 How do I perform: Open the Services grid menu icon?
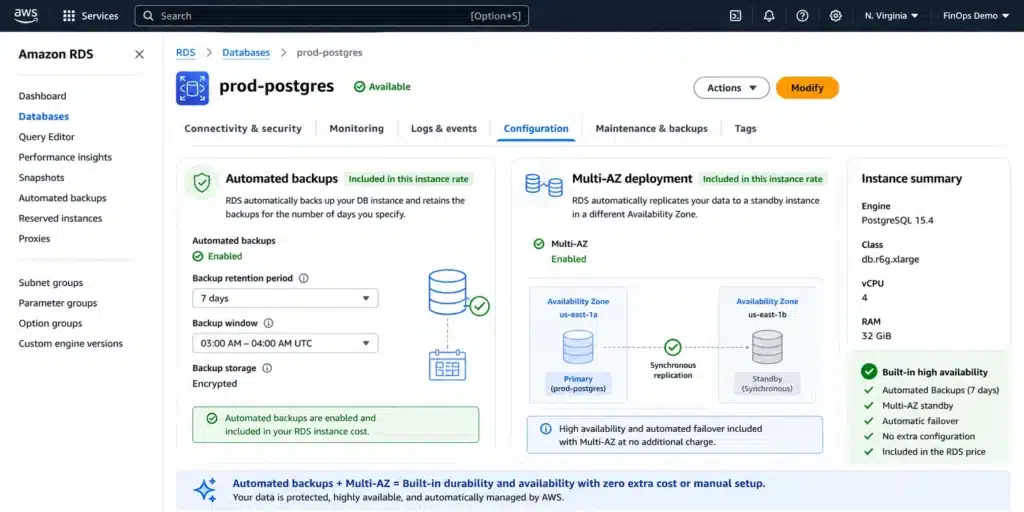69,16
